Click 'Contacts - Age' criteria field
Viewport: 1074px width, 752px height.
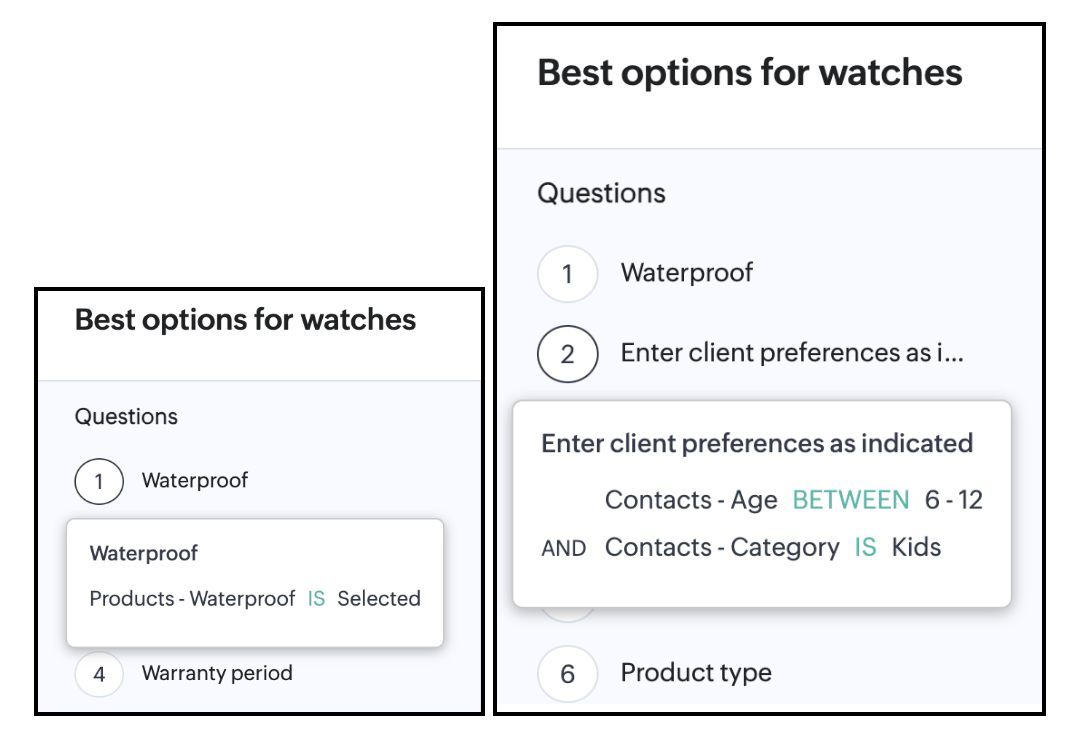coord(691,500)
